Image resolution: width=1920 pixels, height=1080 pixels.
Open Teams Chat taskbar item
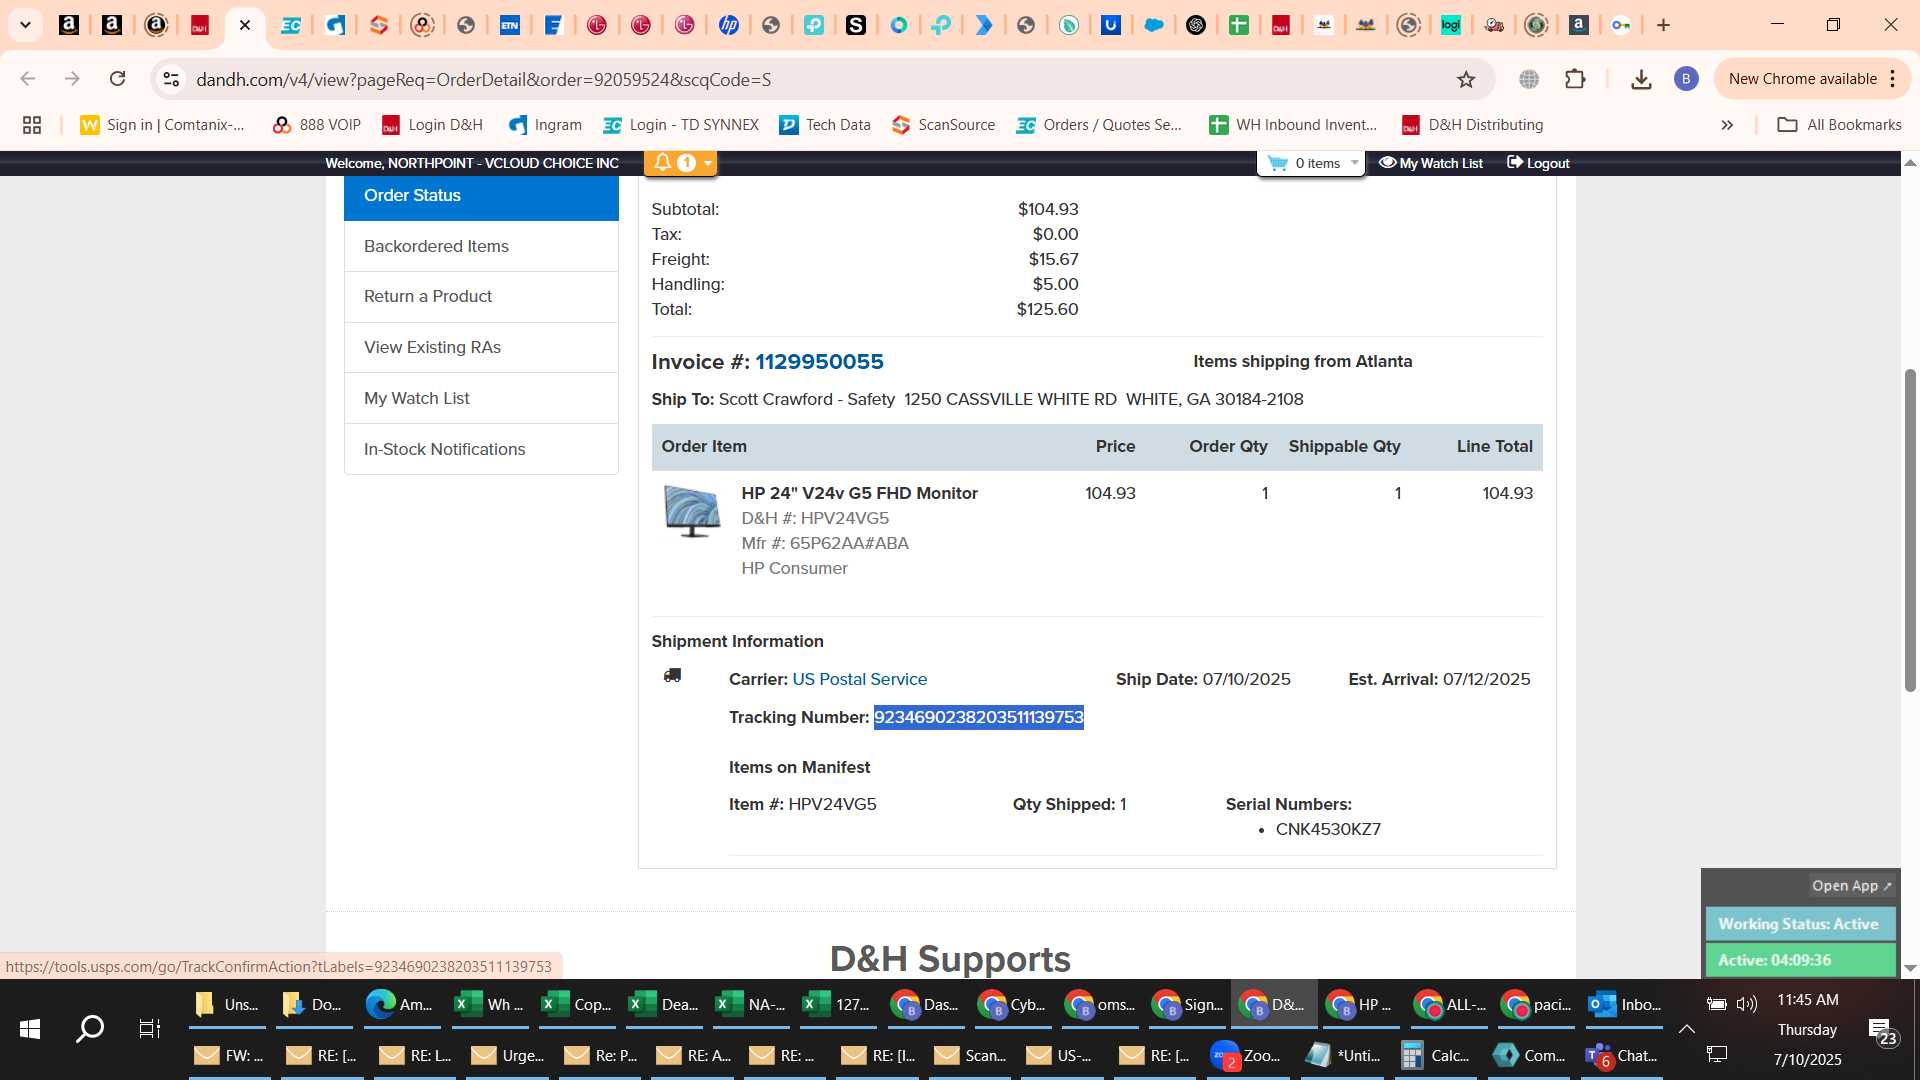click(1622, 1056)
